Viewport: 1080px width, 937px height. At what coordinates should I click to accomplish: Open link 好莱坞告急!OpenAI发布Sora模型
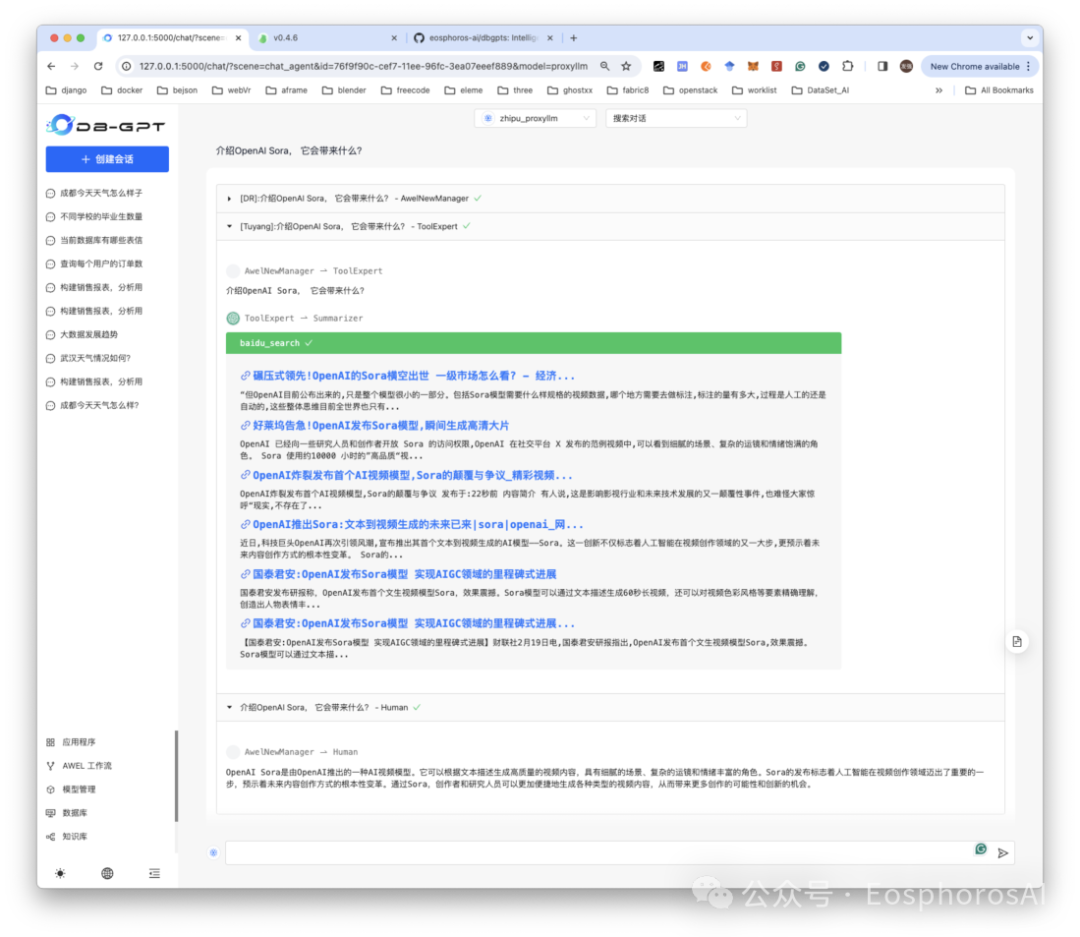[375, 425]
